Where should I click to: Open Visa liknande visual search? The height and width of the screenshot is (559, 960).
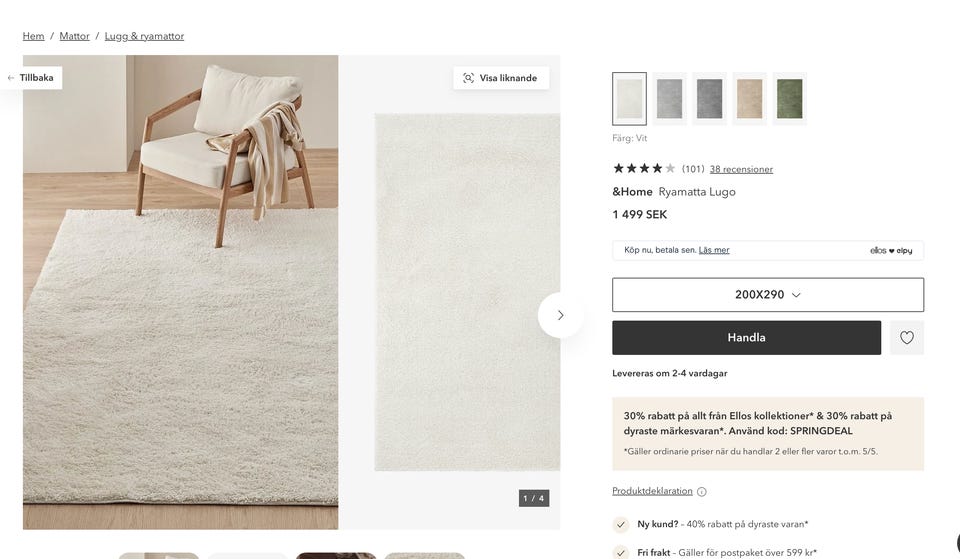tap(501, 78)
